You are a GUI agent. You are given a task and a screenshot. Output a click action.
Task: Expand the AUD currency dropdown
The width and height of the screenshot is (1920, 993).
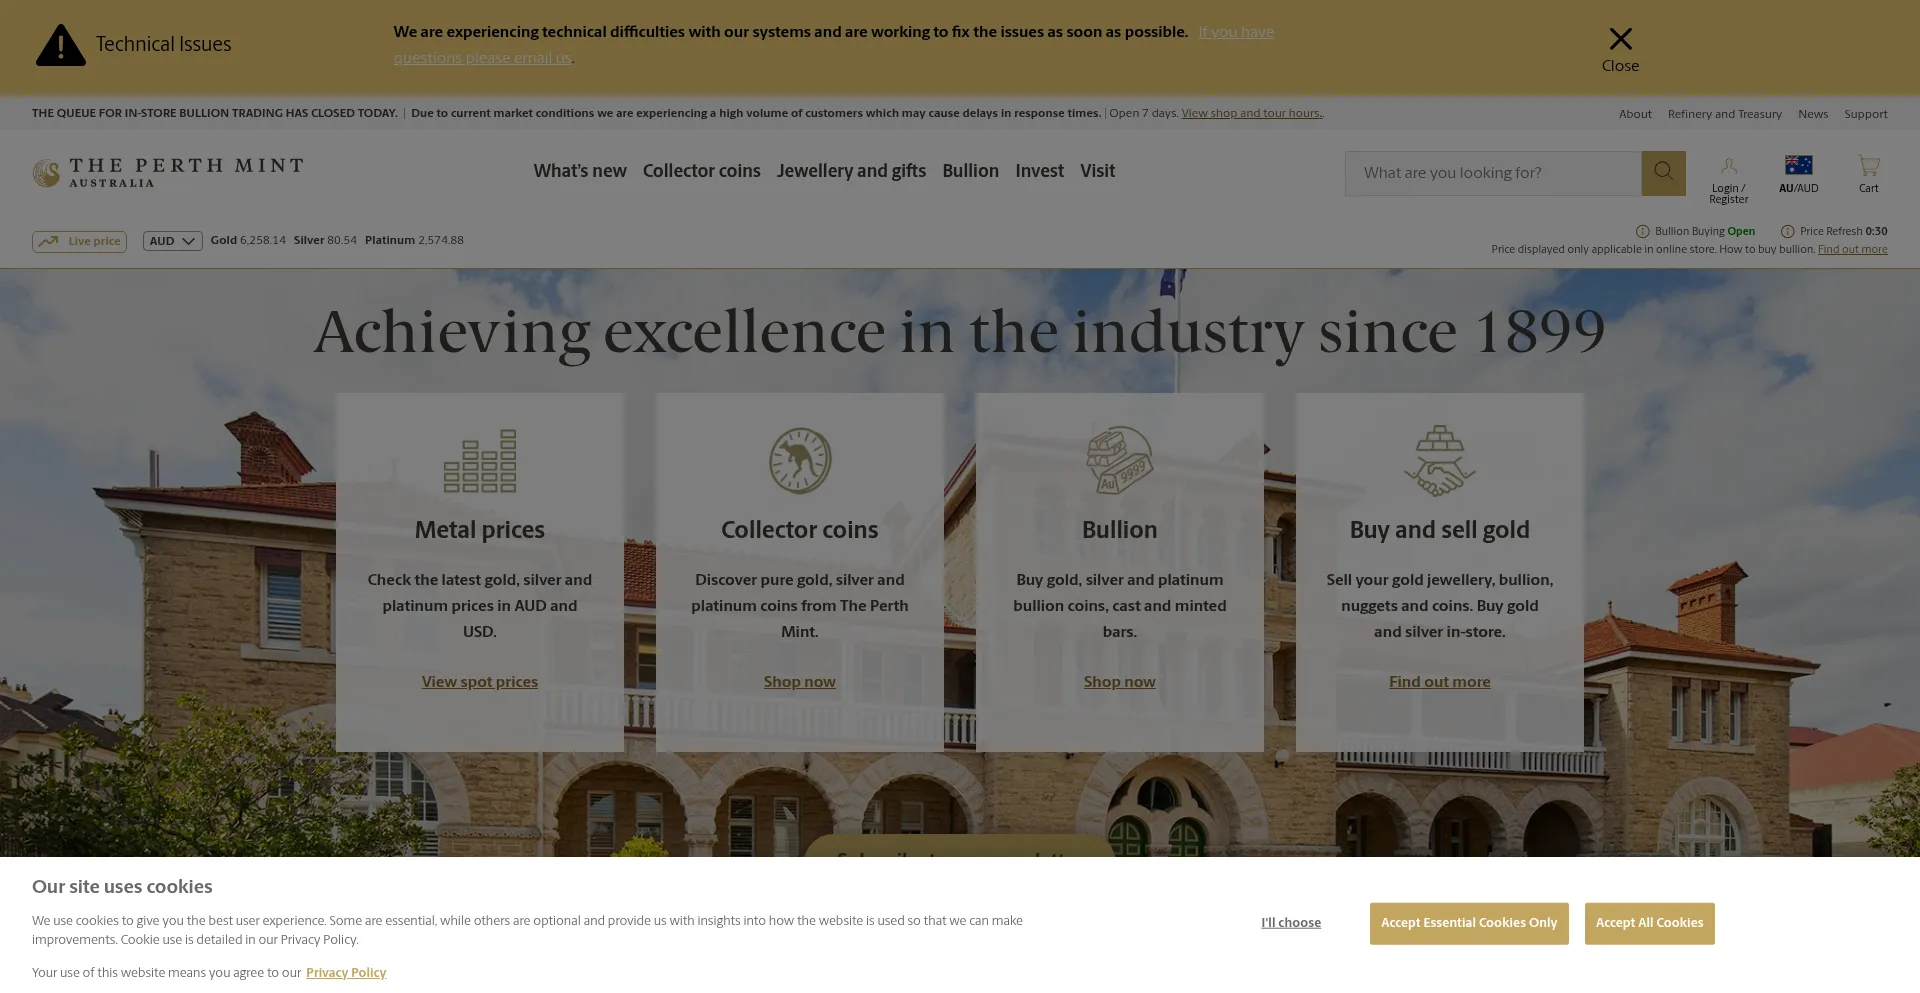point(172,241)
